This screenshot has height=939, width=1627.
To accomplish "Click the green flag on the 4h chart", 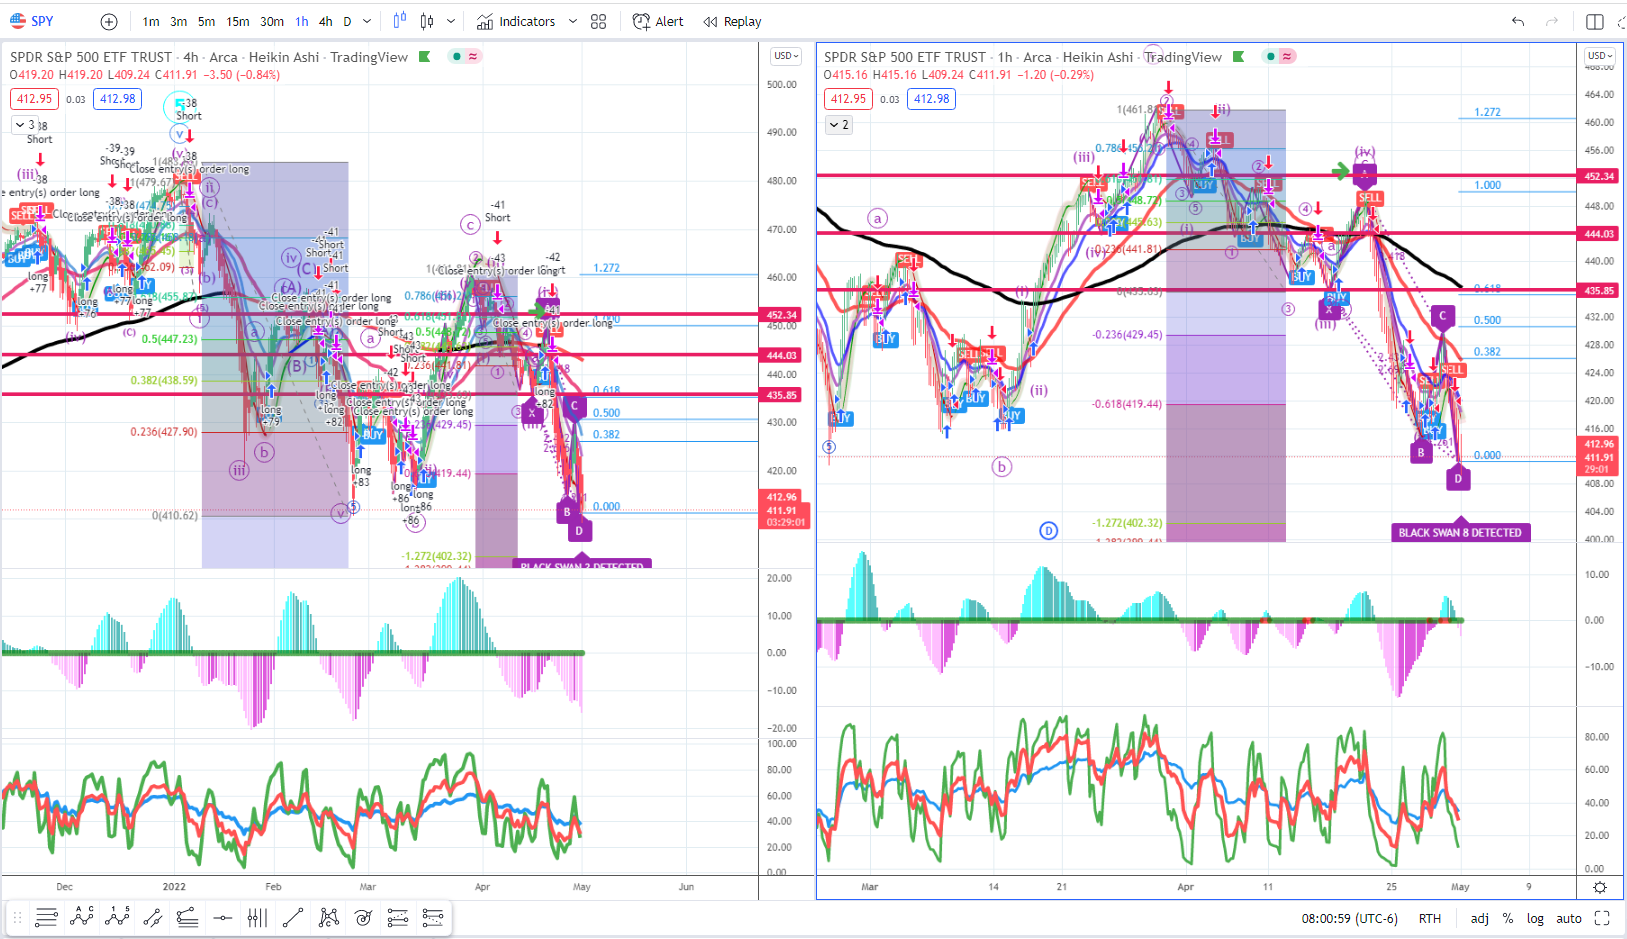I will coord(424,57).
